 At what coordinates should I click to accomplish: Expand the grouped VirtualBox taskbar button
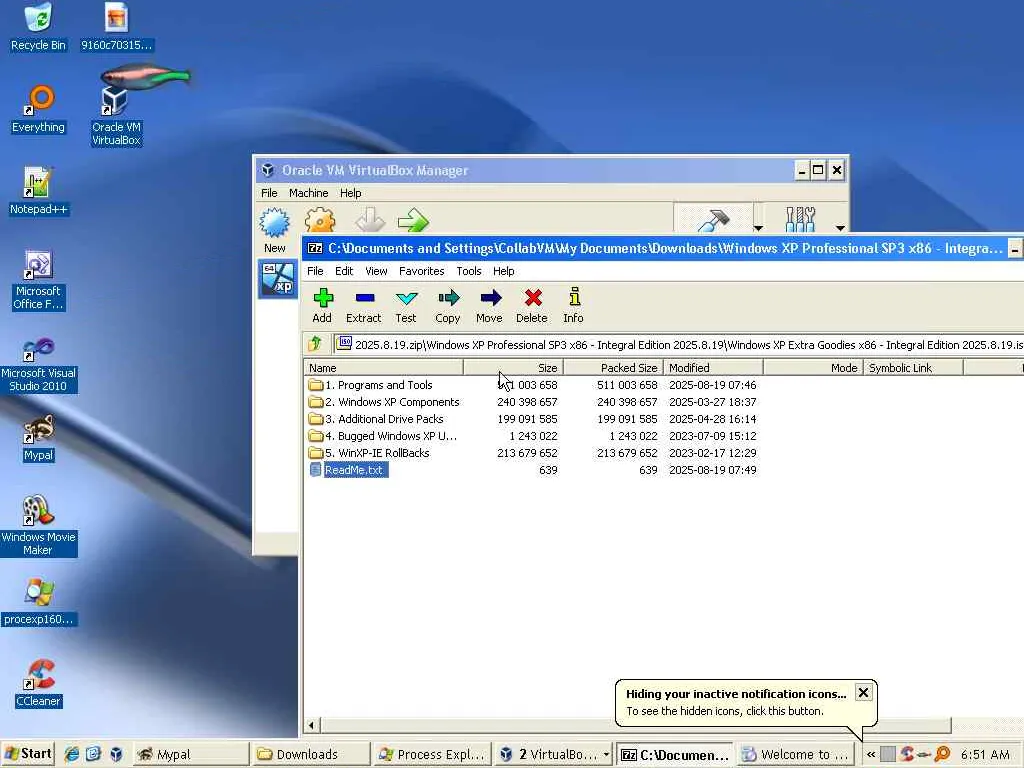click(553, 754)
